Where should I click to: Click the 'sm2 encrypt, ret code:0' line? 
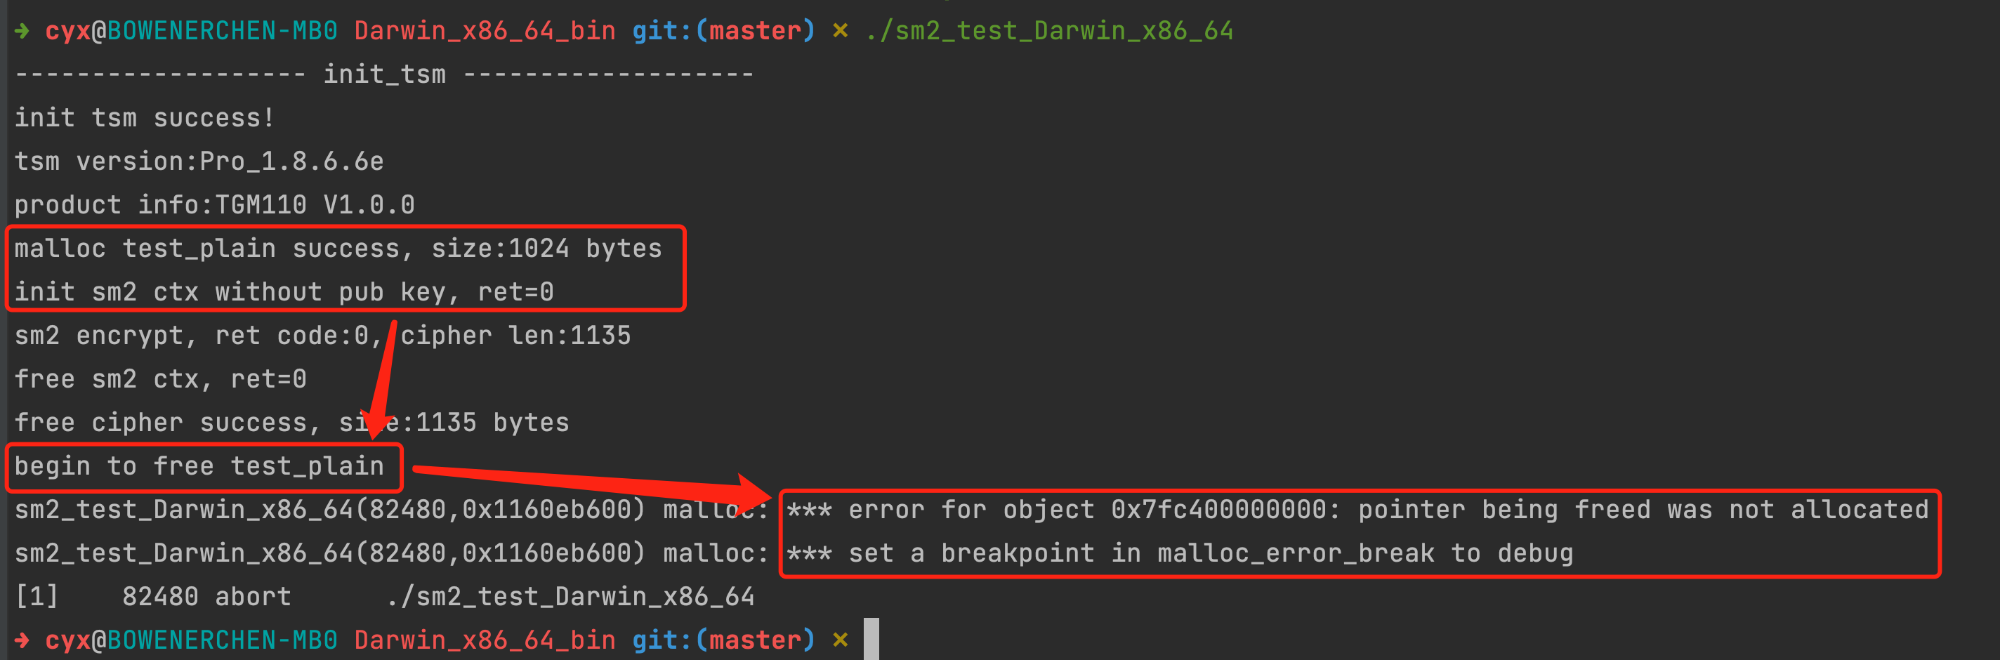pyautogui.click(x=322, y=335)
